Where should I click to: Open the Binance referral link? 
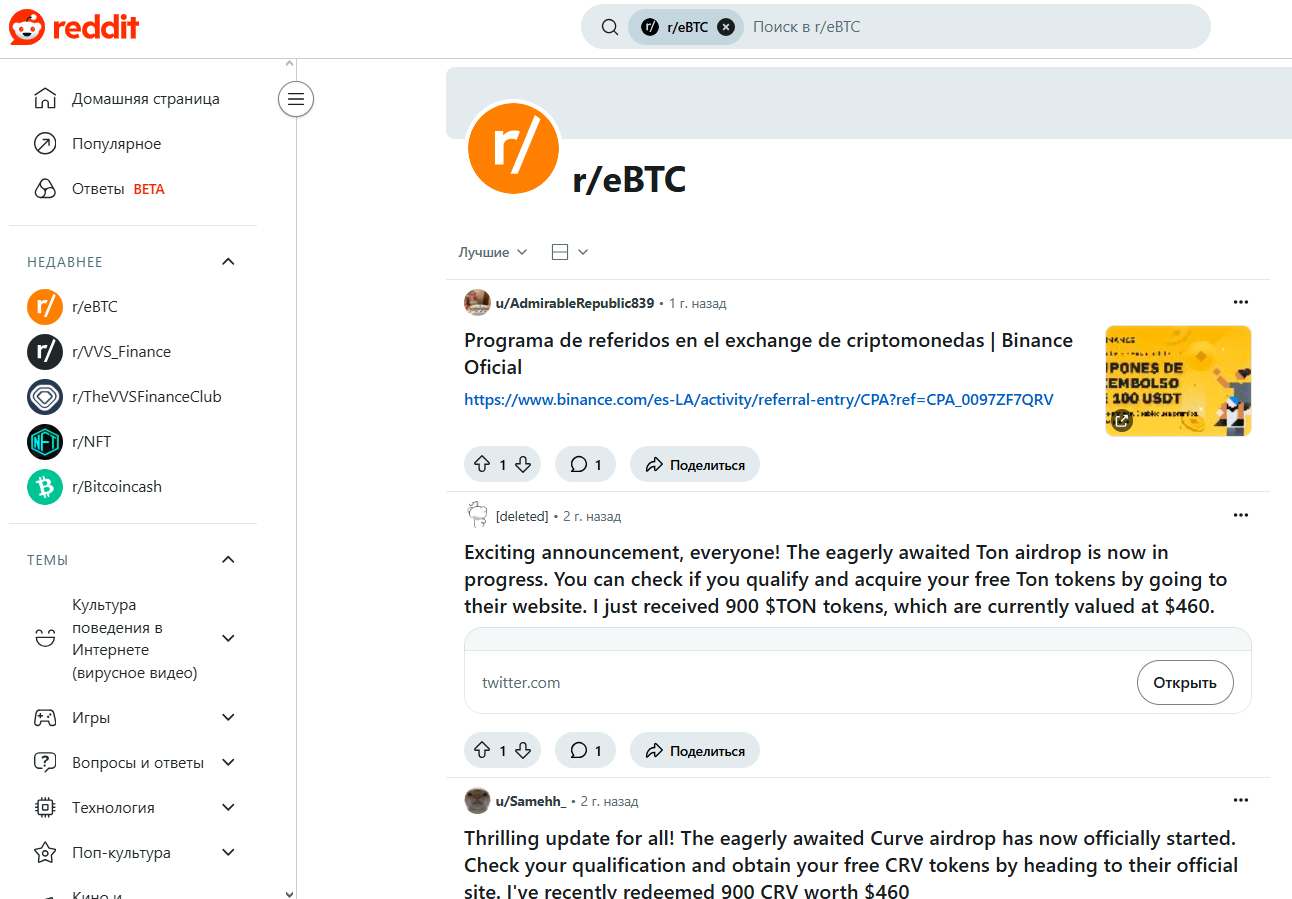(758, 400)
